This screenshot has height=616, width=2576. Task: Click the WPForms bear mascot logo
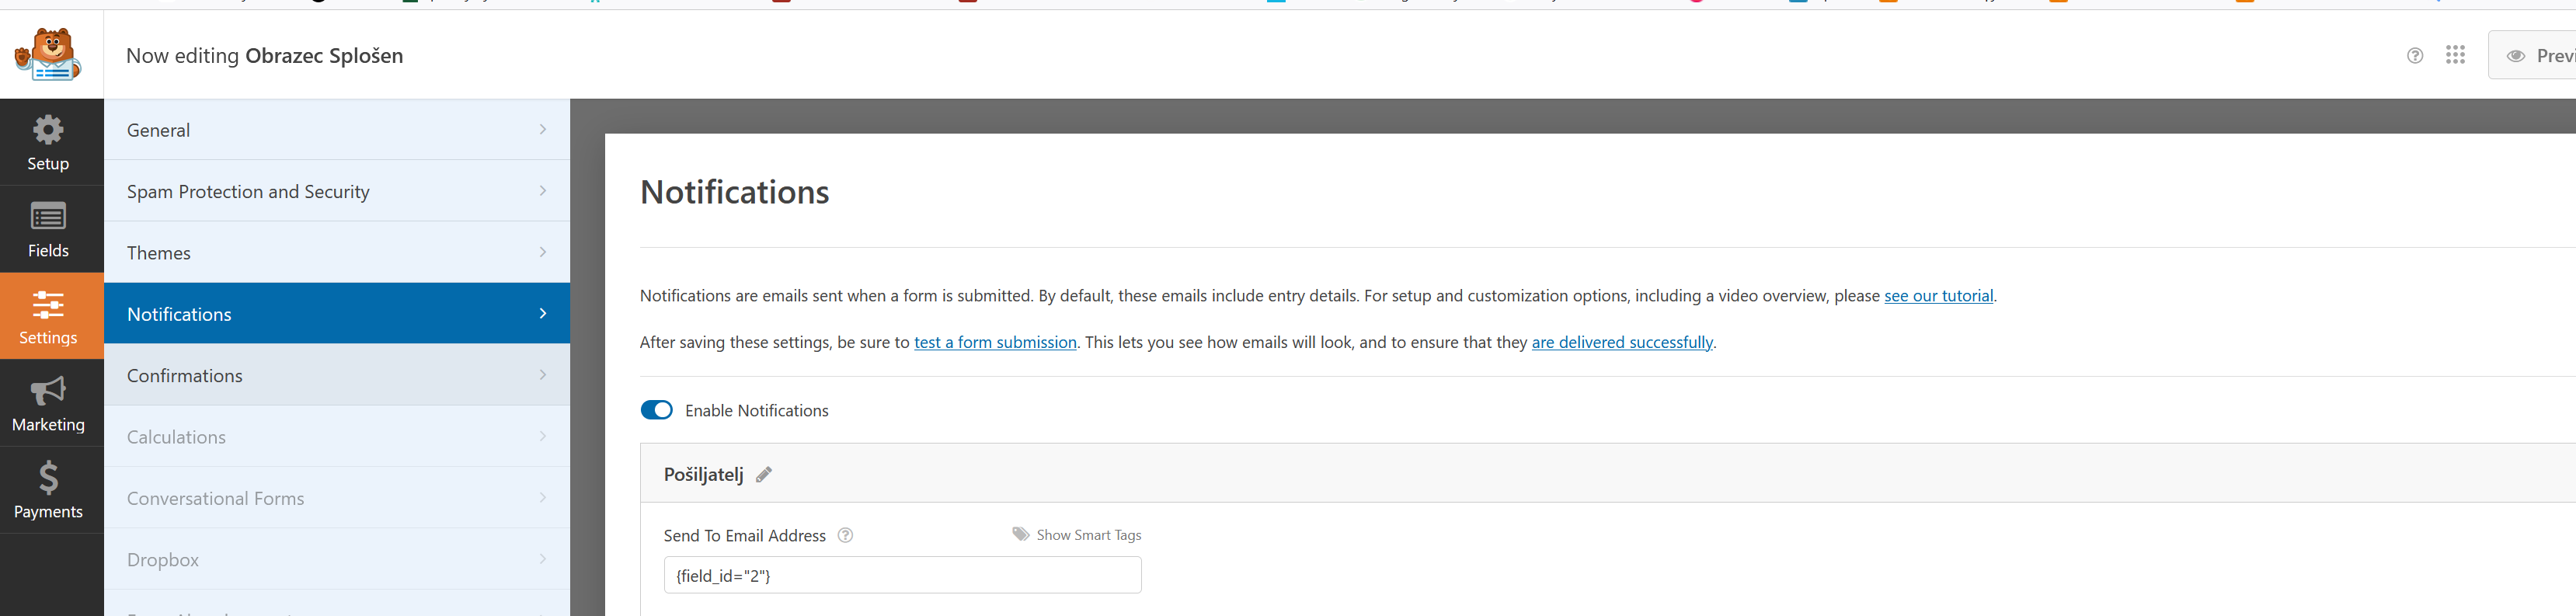(47, 54)
